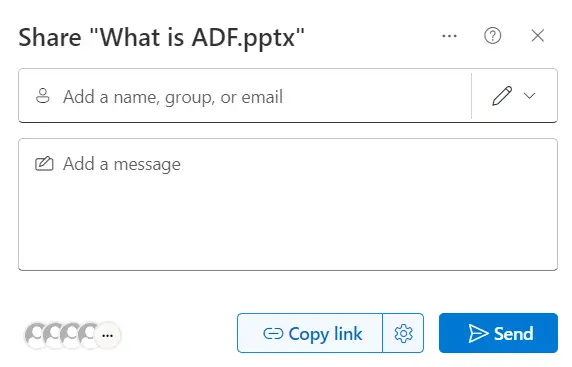Open the help question mark icon
572x367 pixels.
point(492,36)
